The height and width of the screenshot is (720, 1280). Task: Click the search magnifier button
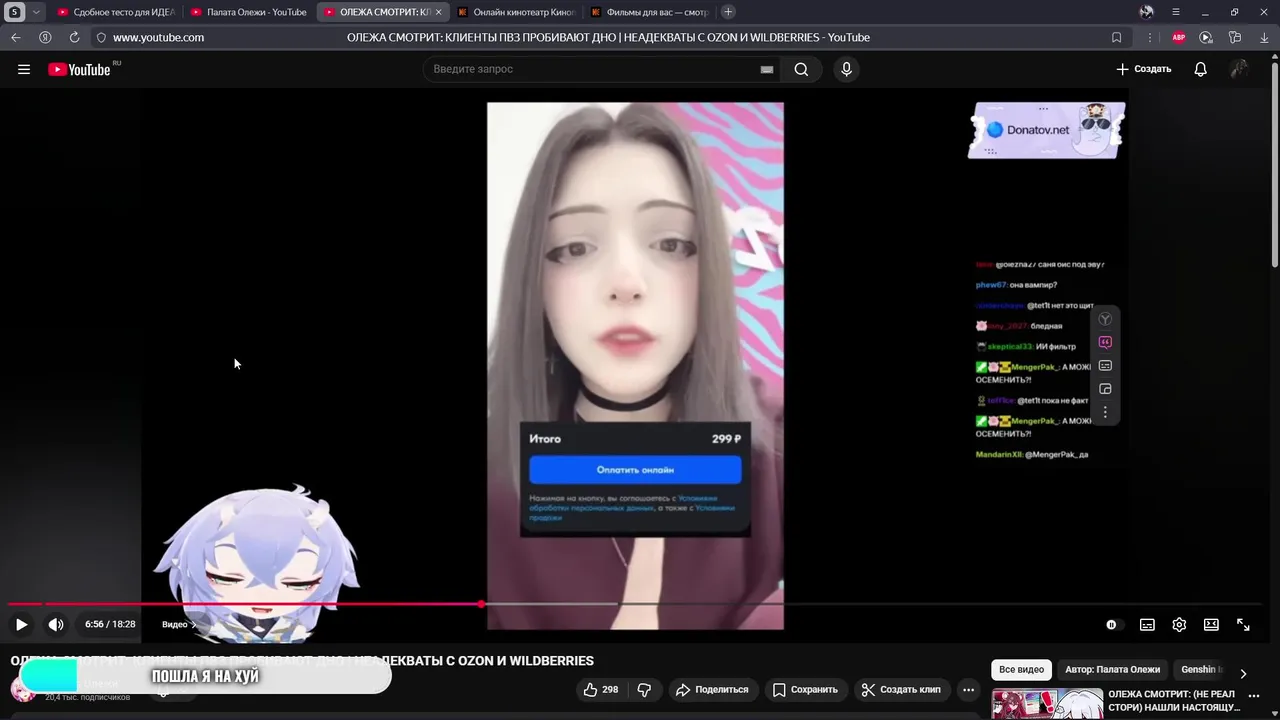801,69
